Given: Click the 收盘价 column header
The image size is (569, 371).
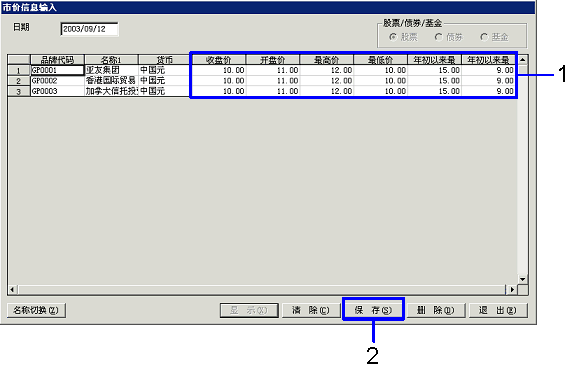Looking at the screenshot, I should 218,60.
